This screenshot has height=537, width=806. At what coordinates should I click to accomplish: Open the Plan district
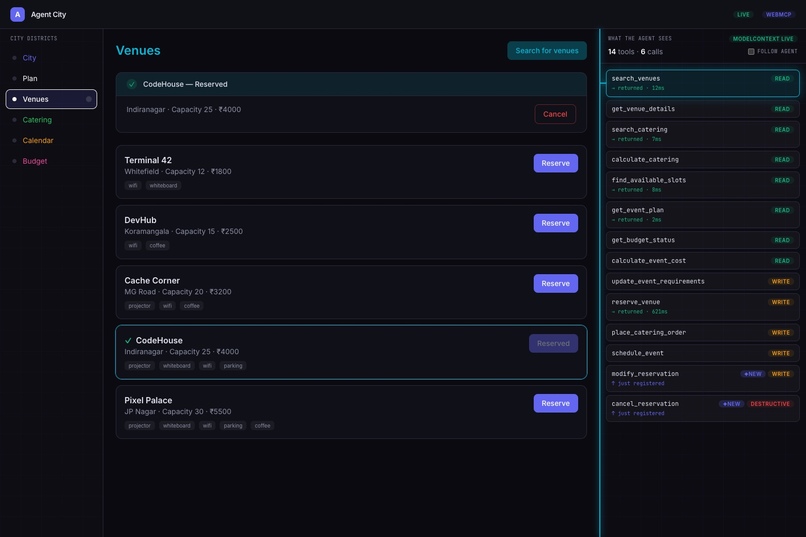(30, 79)
